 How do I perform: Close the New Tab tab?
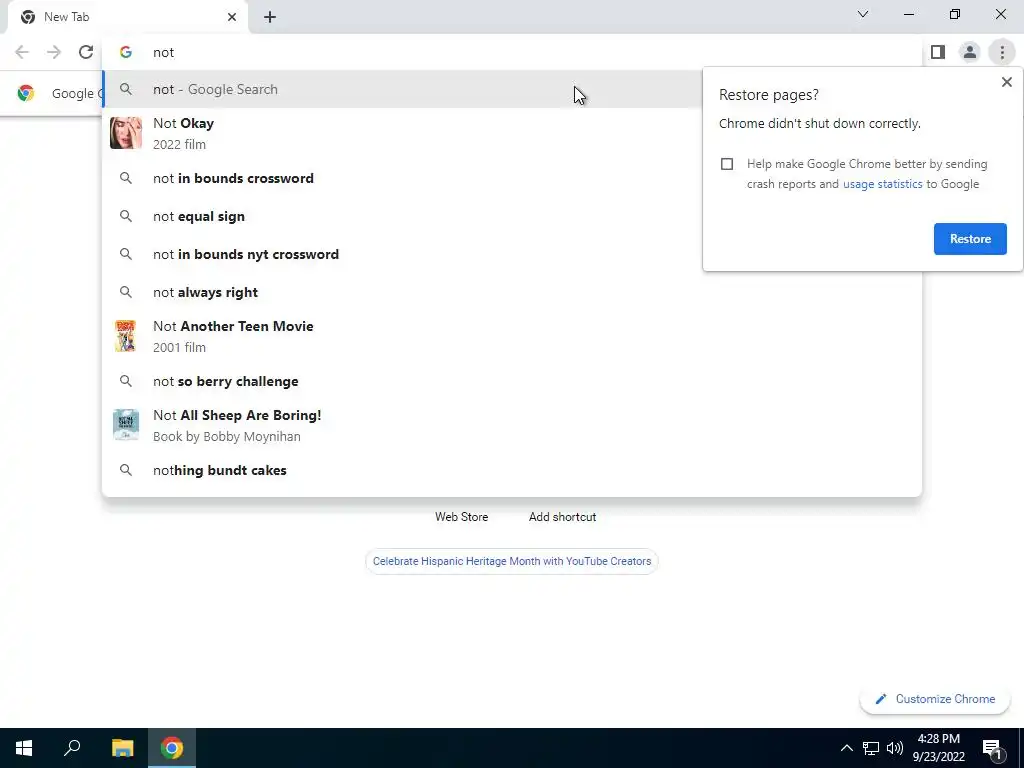232,17
